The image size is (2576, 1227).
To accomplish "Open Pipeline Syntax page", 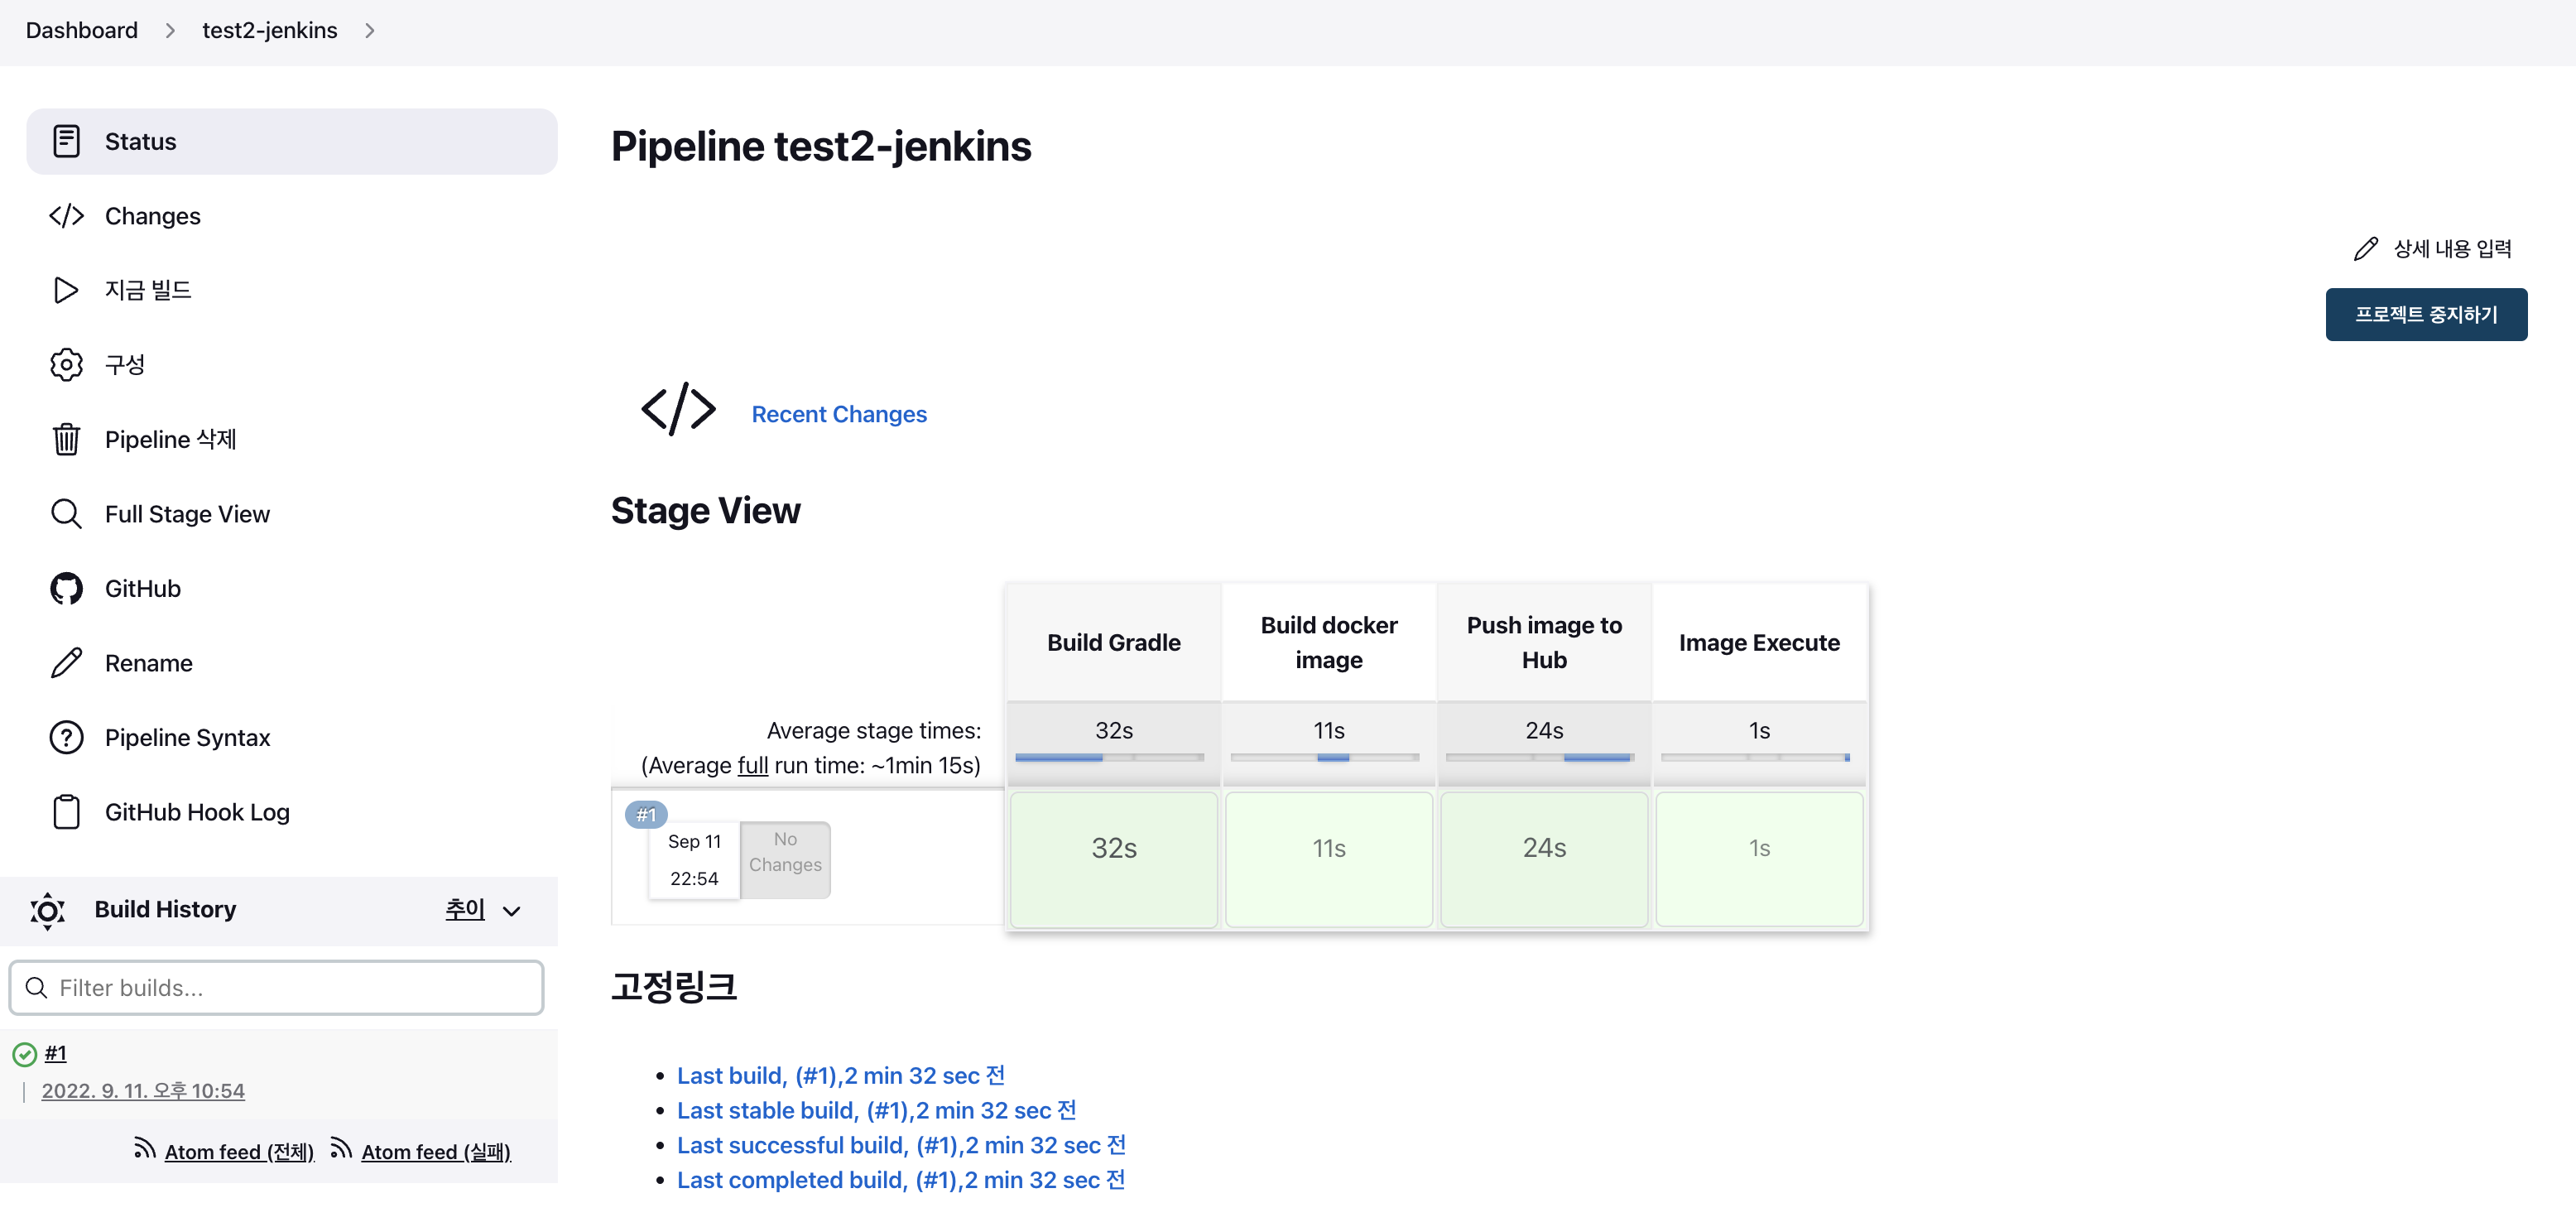I will point(291,738).
